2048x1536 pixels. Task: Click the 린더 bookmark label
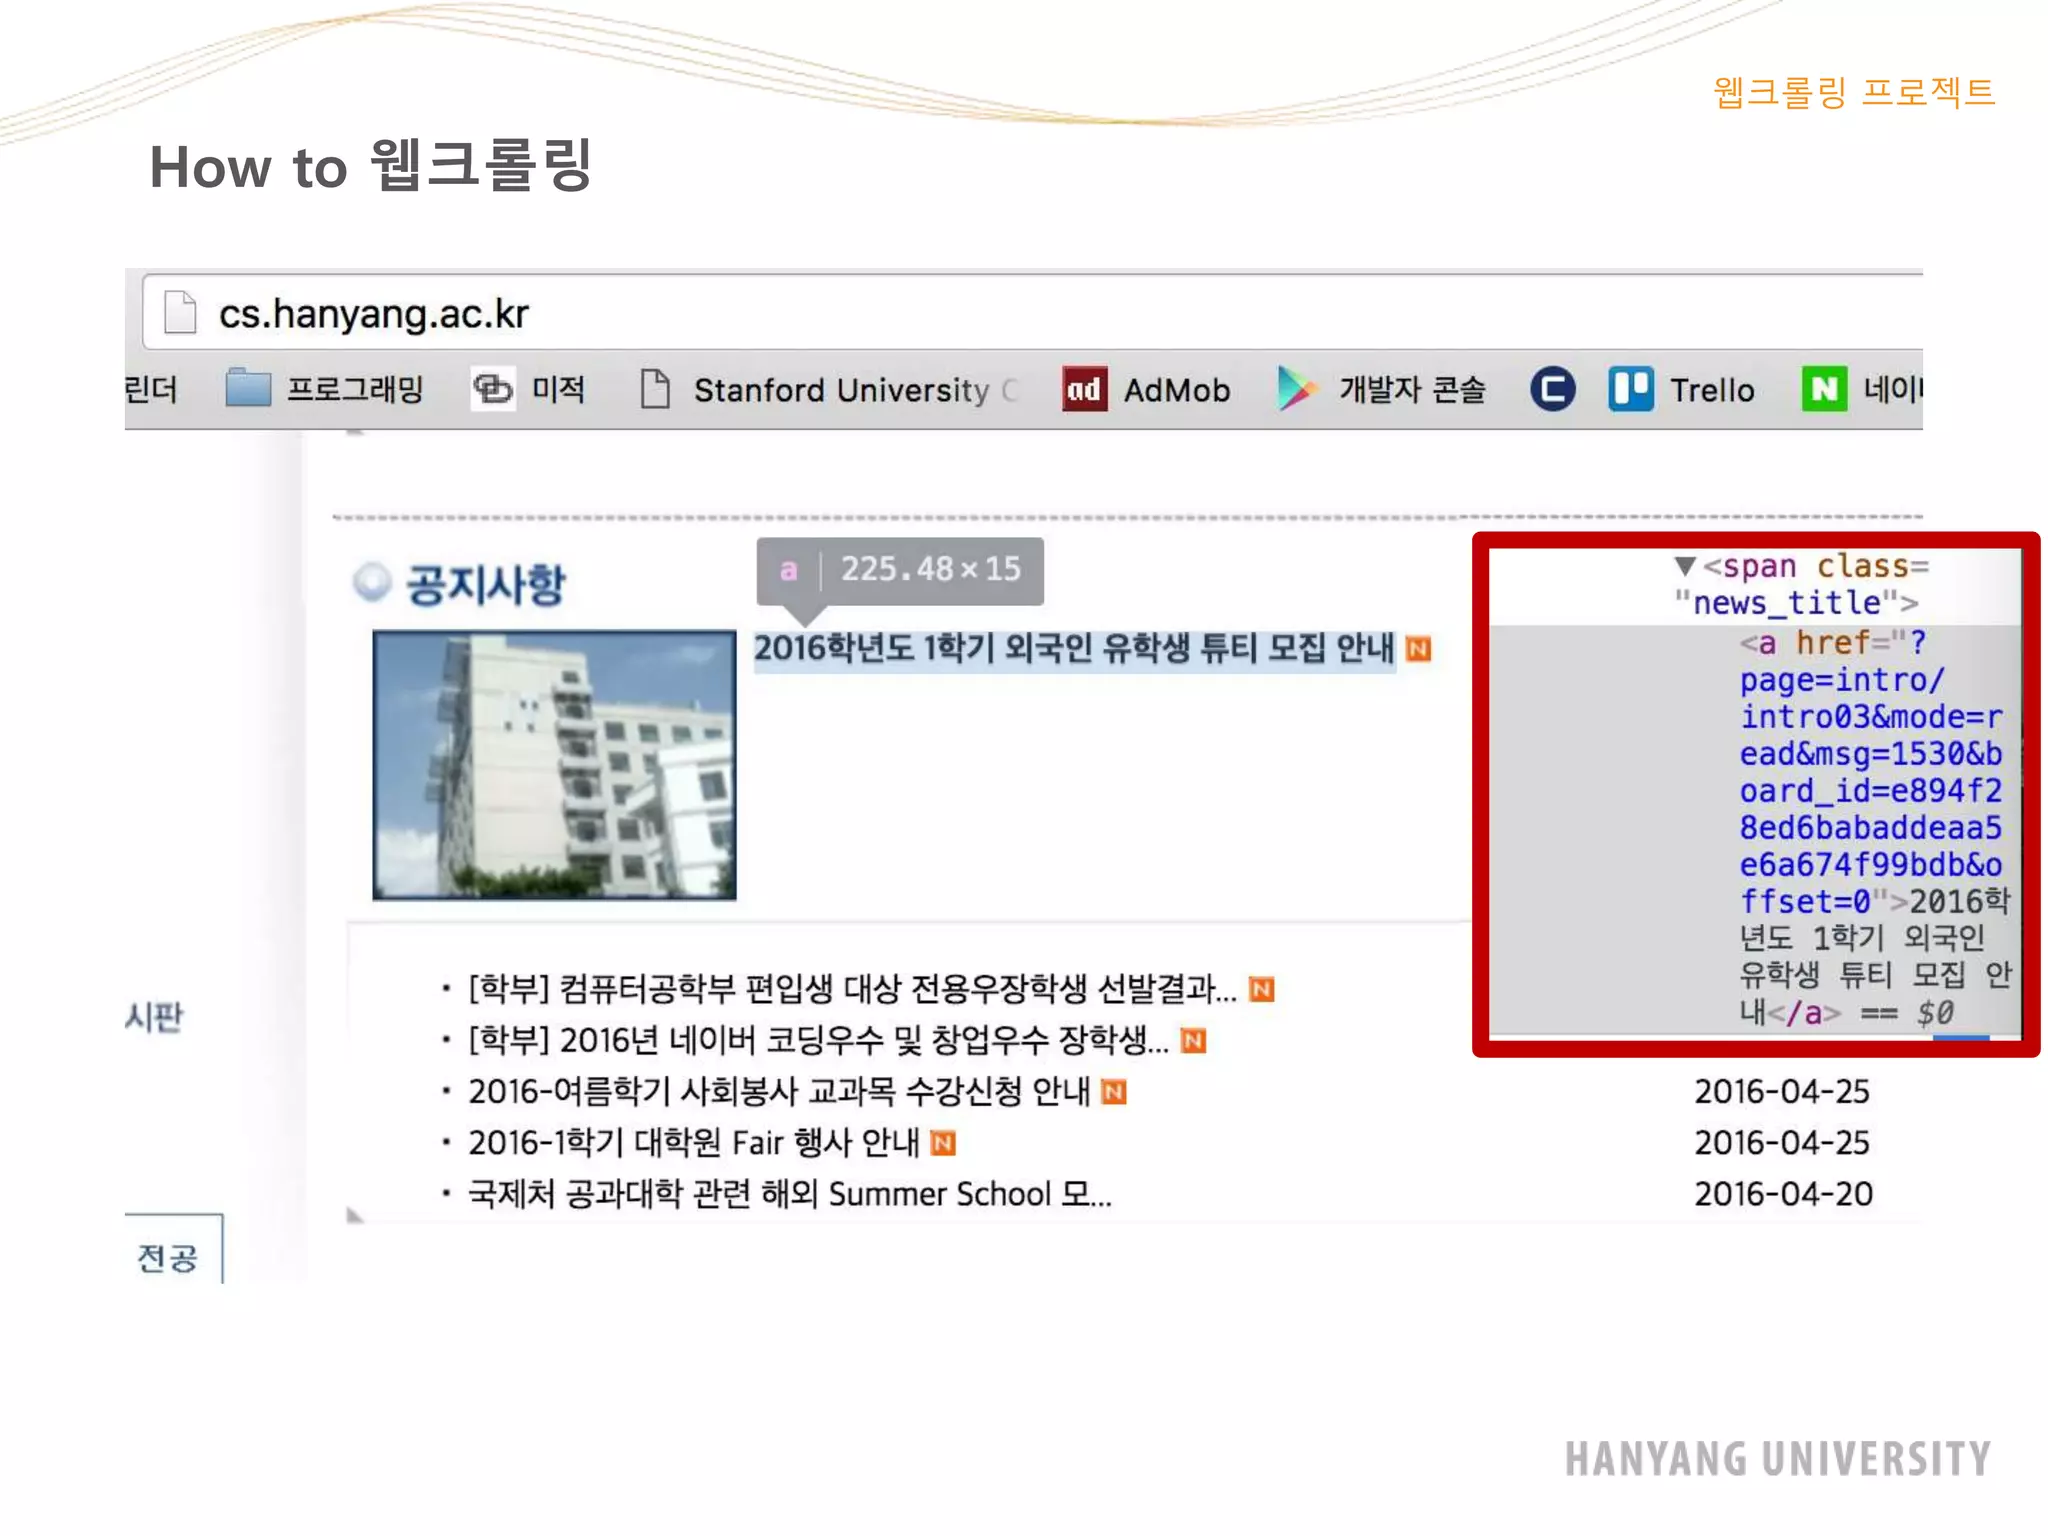[151, 389]
